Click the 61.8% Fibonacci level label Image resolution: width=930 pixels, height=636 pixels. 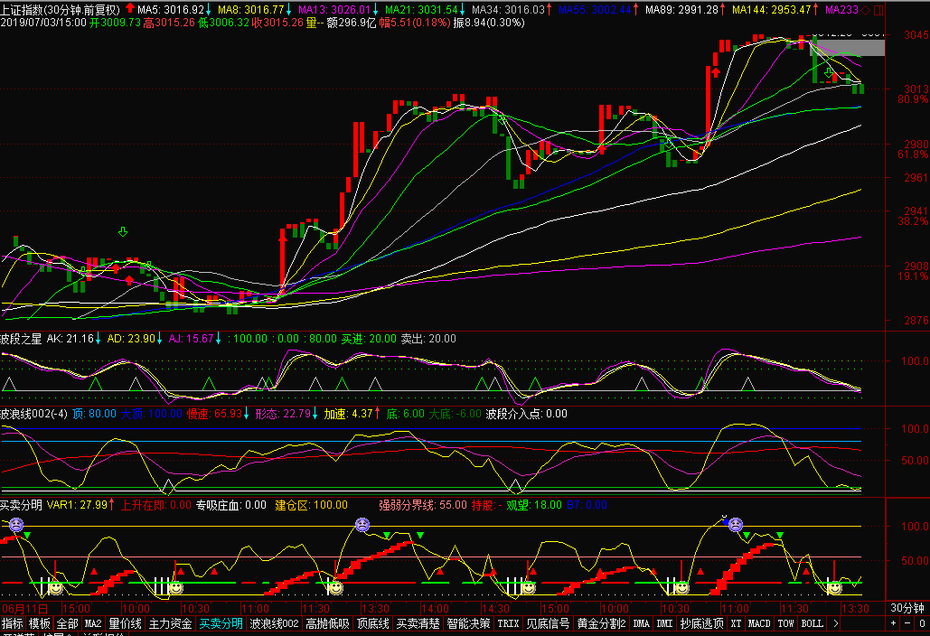click(913, 154)
